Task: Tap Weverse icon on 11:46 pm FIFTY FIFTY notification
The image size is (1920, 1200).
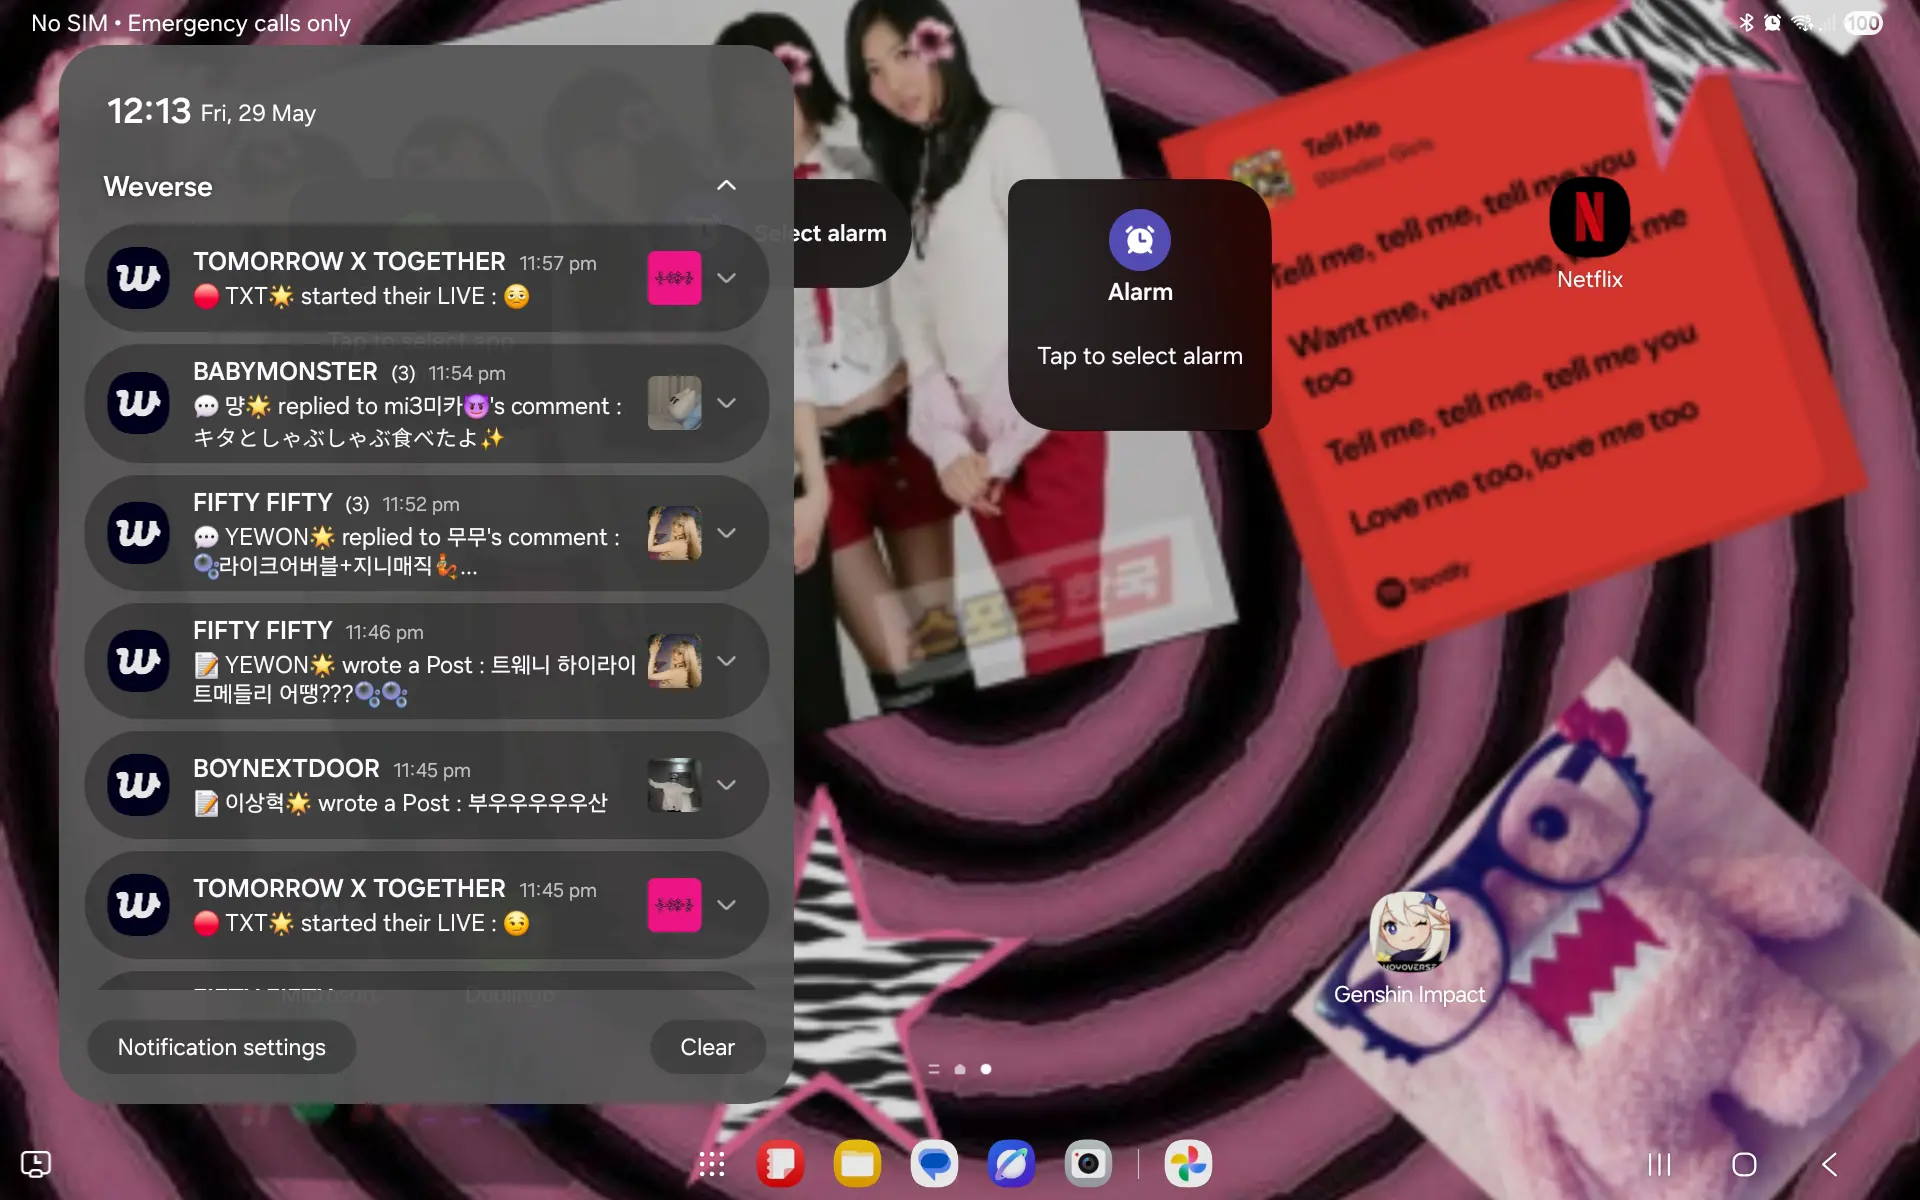Action: click(138, 661)
